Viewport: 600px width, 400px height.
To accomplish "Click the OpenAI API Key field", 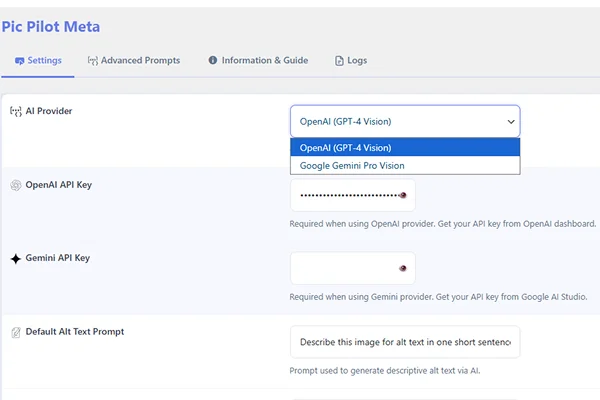I will coord(352,195).
